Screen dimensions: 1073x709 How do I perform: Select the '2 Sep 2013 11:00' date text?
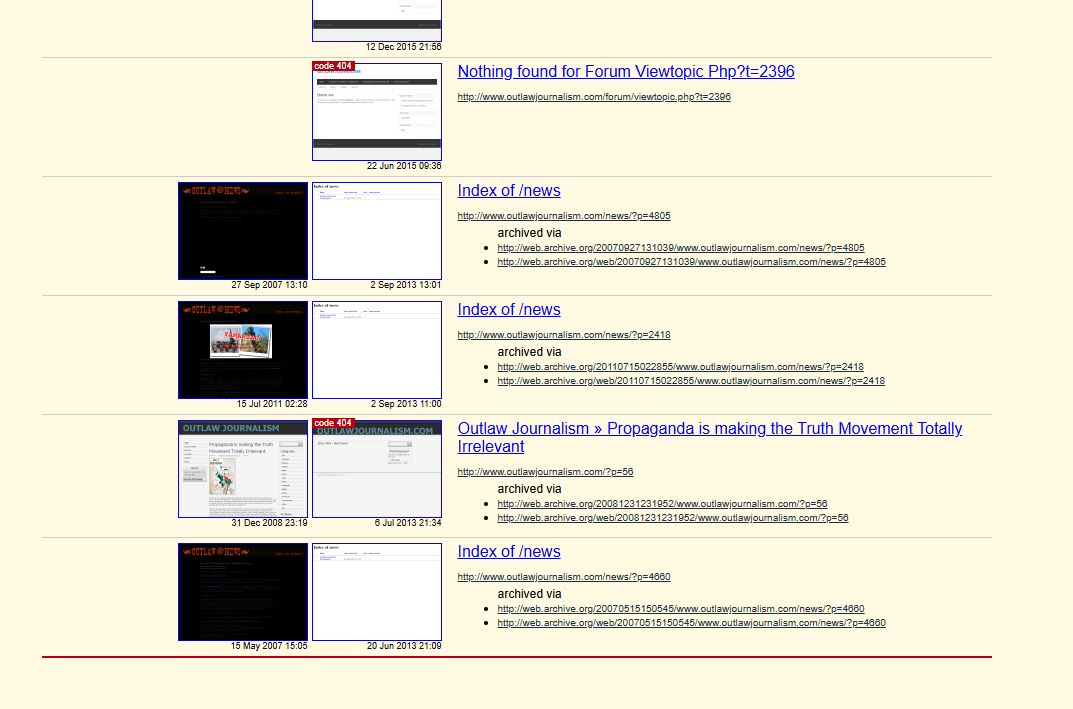(x=406, y=404)
